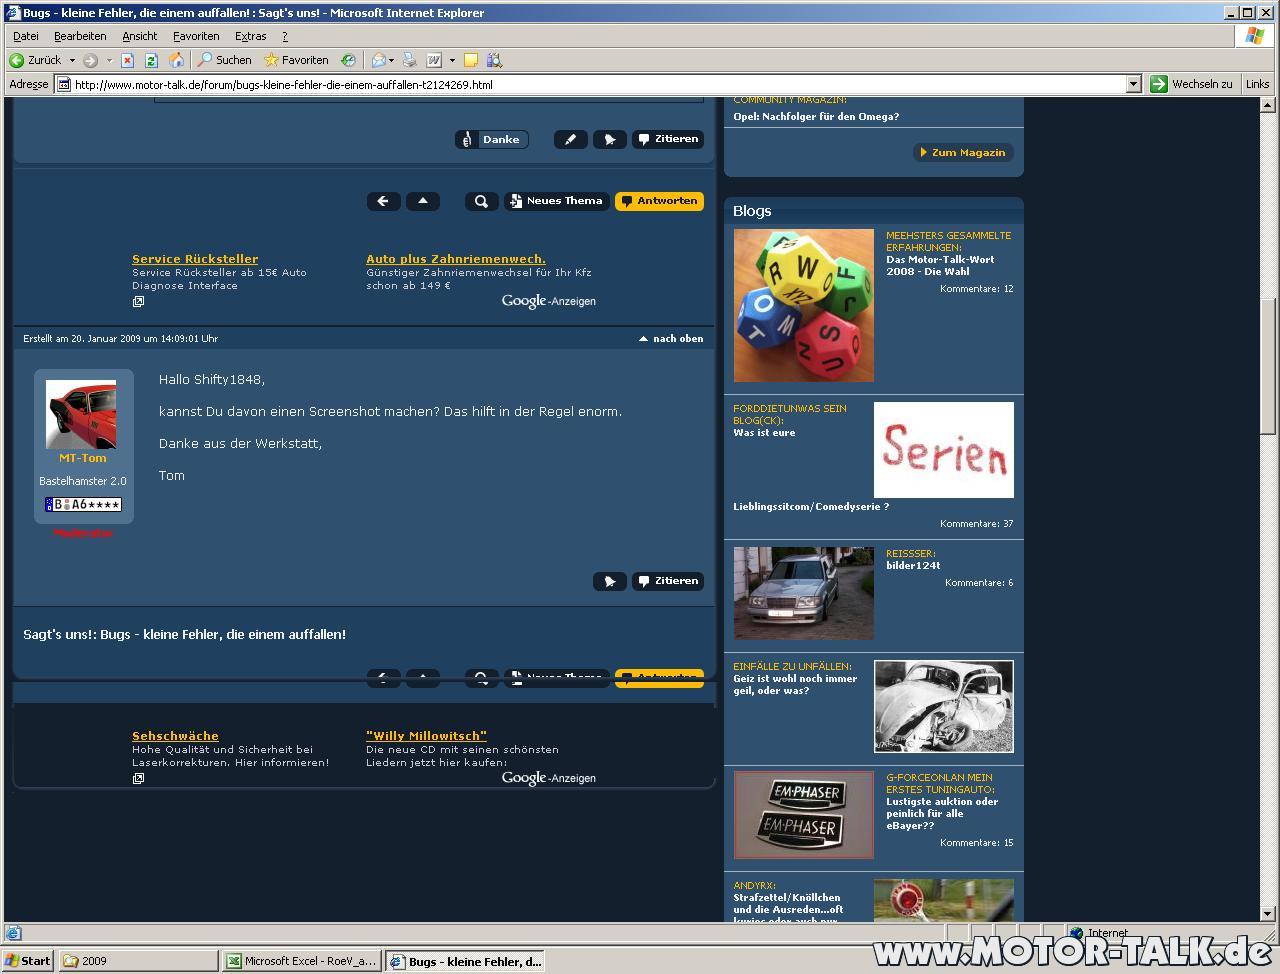Click the license plate badge under MT-Tom

click(83, 505)
